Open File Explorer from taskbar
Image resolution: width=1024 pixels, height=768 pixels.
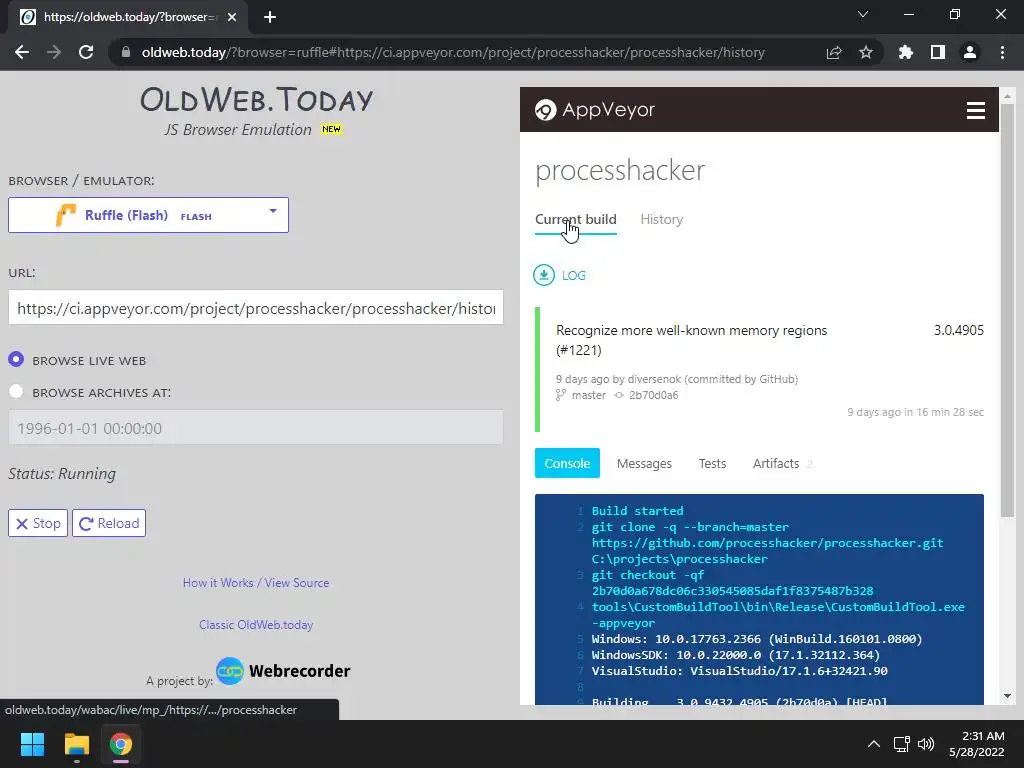tap(76, 744)
